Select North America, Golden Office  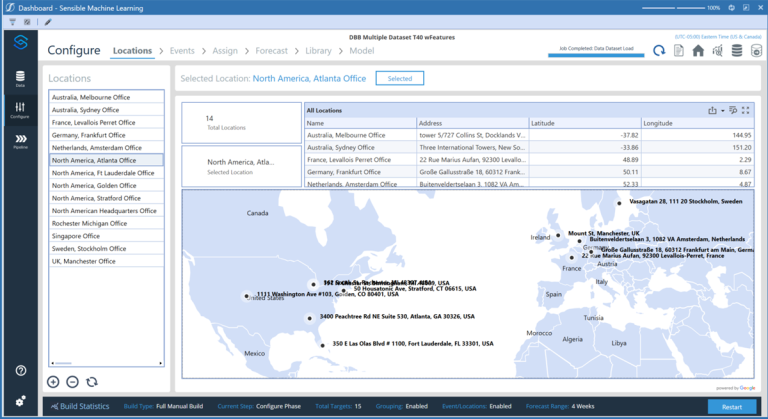(x=106, y=186)
